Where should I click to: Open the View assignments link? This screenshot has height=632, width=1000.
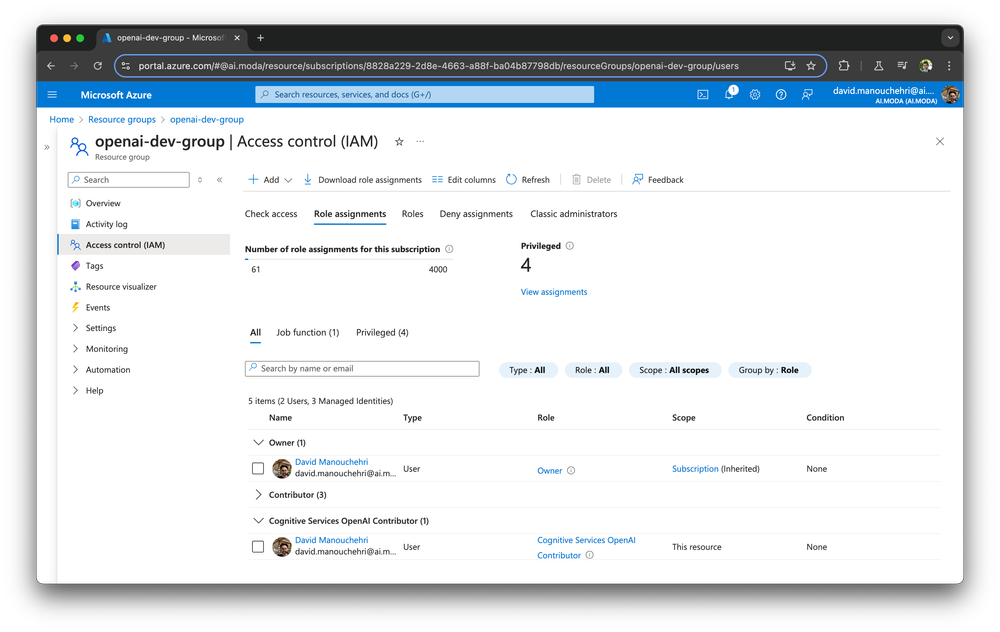(x=556, y=291)
